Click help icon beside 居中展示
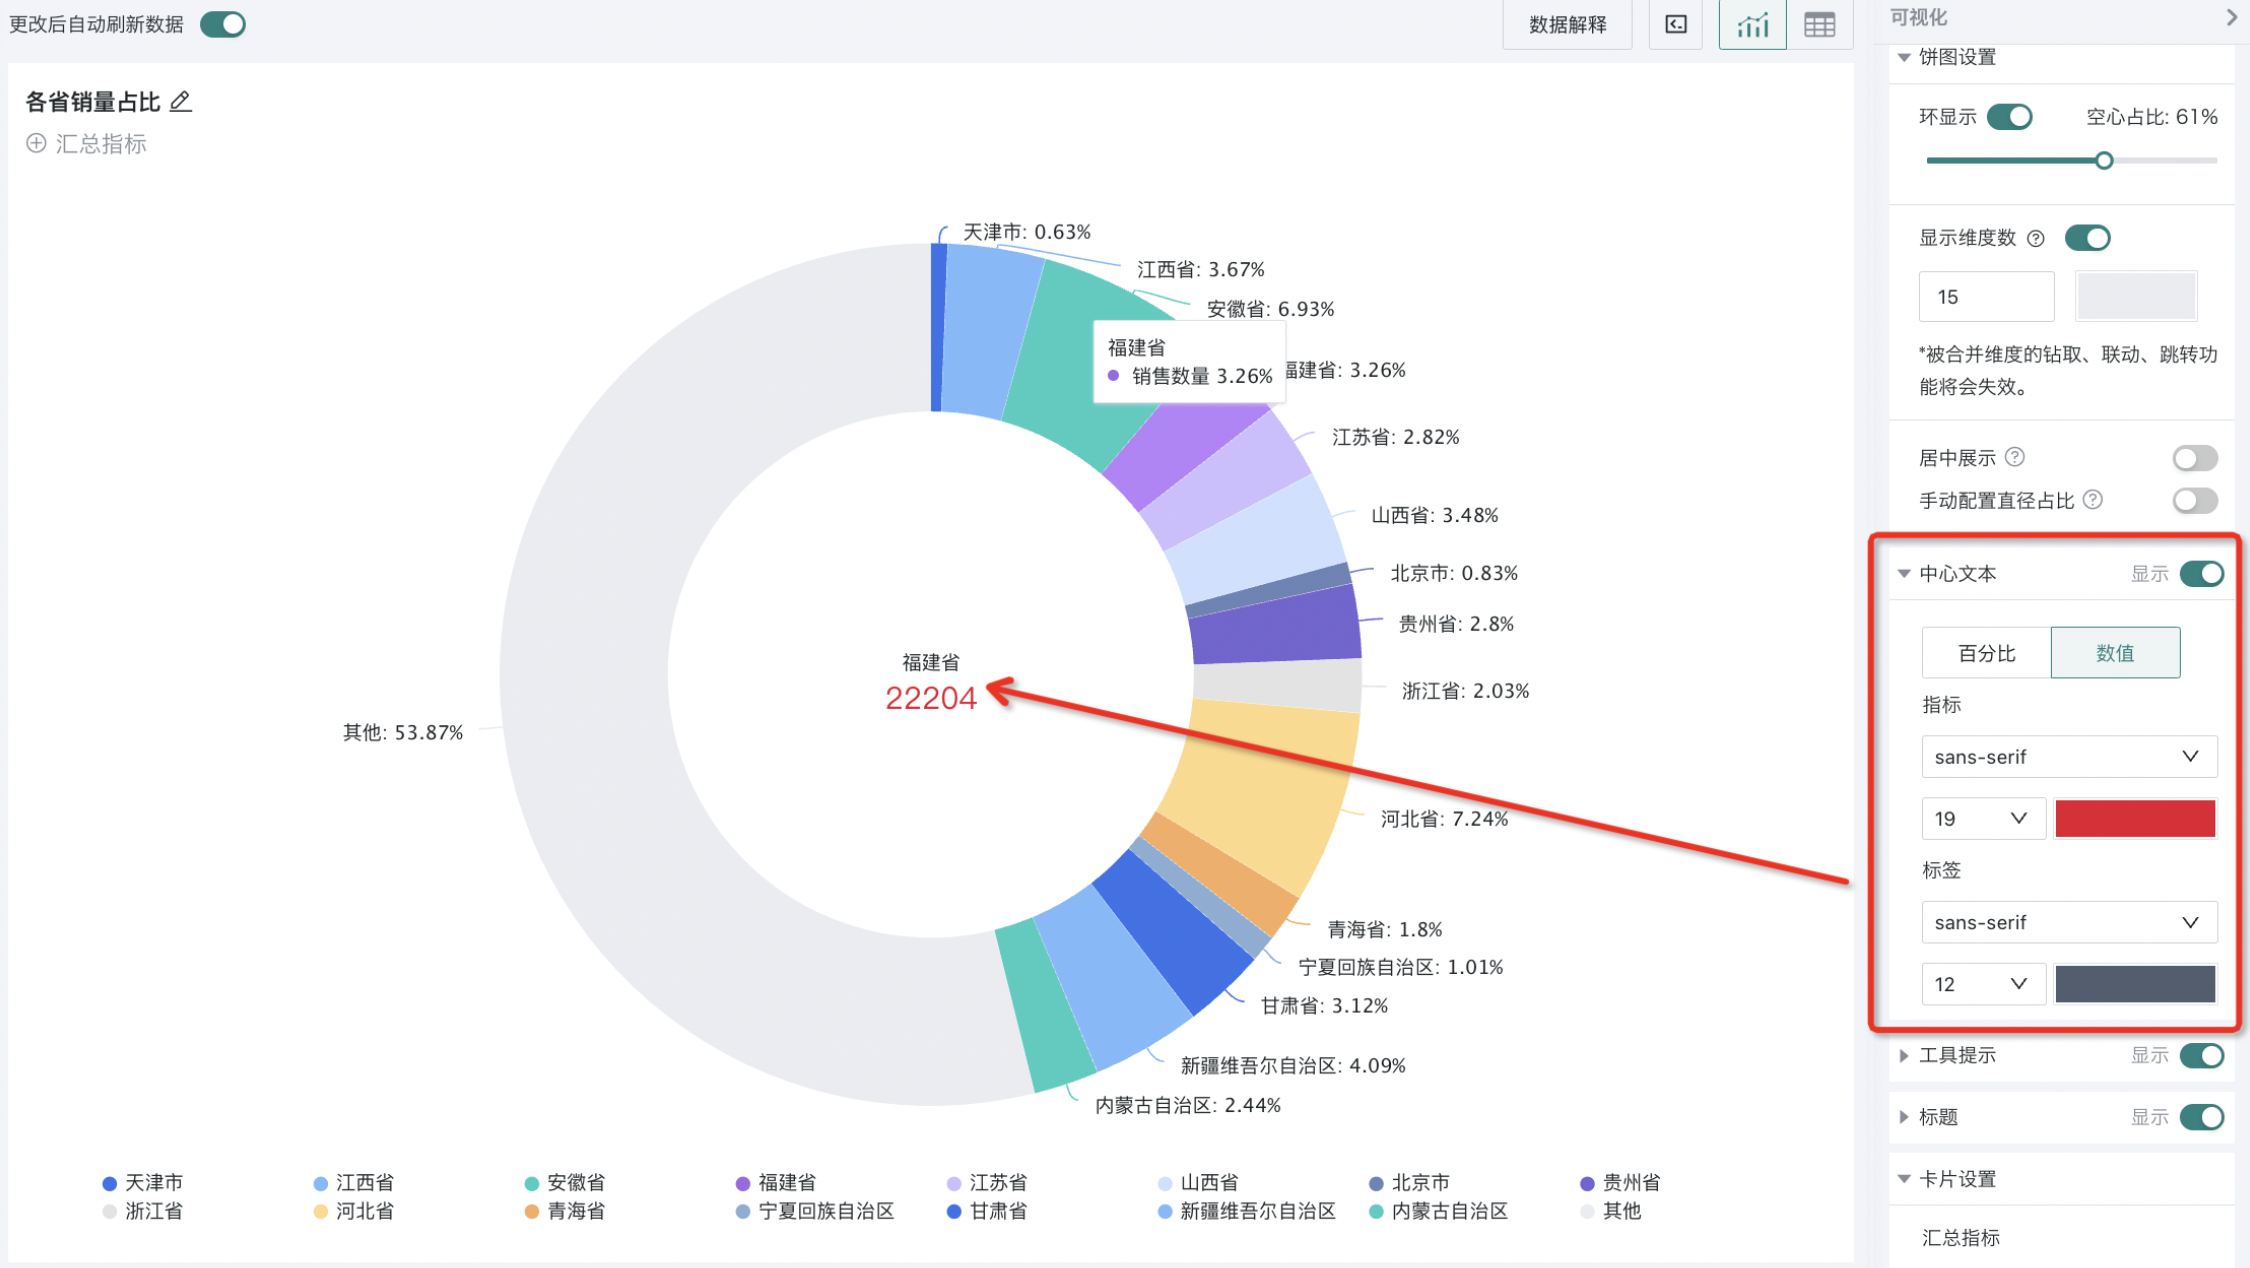2250x1268 pixels. (x=2015, y=457)
